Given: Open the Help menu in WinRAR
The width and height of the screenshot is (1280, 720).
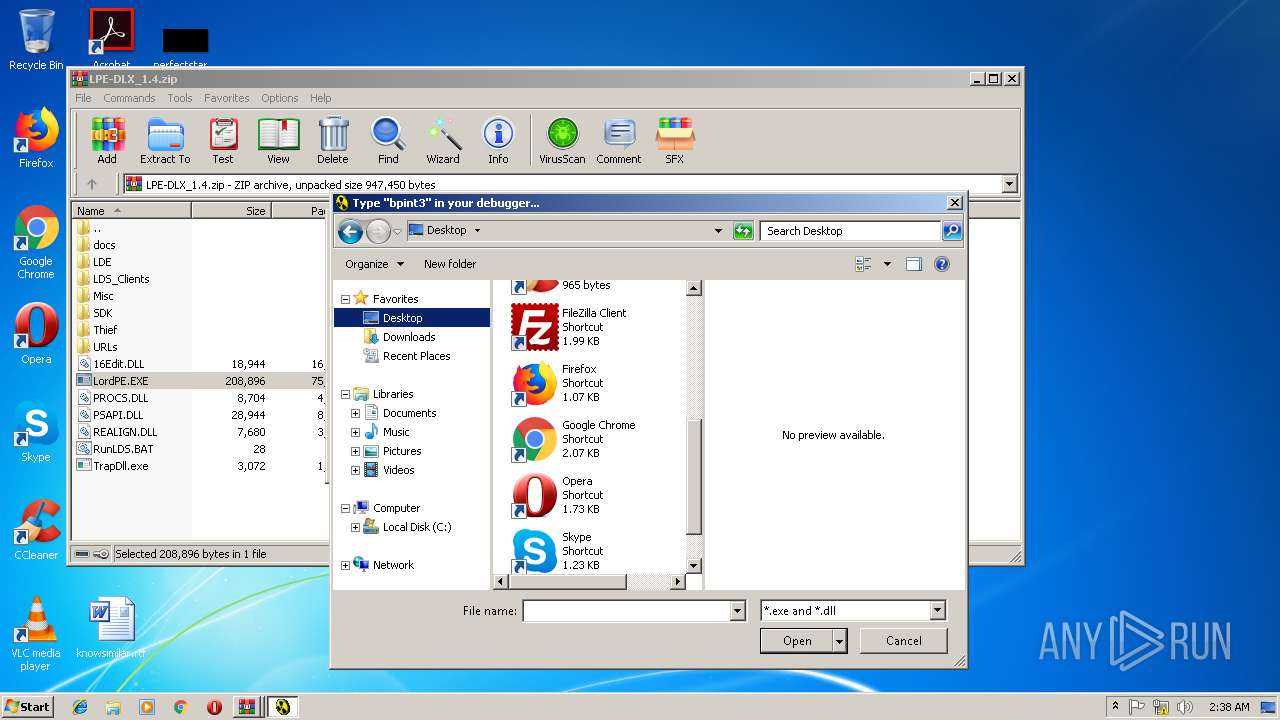Looking at the screenshot, I should coord(320,98).
